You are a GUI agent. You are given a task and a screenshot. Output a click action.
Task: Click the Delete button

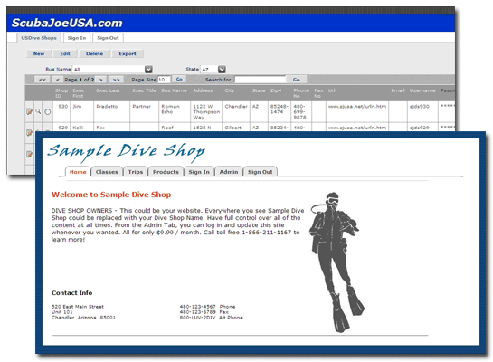tap(94, 53)
